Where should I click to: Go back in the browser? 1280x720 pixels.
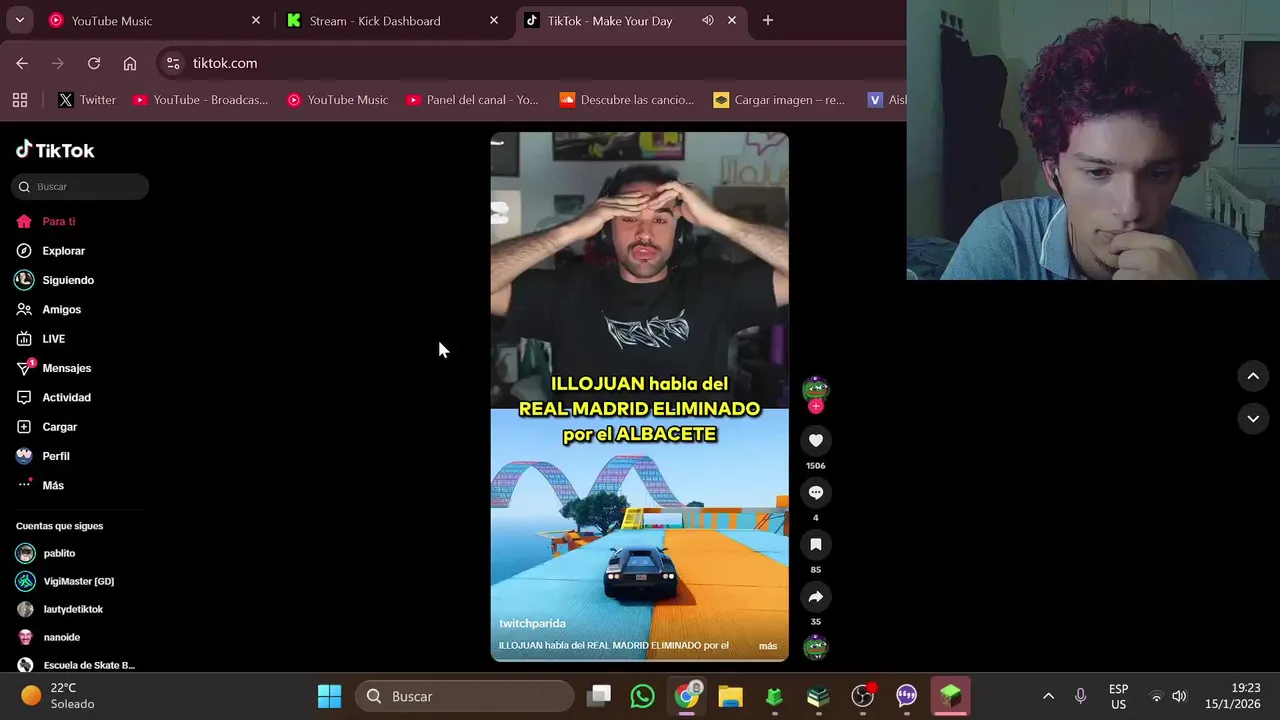click(22, 63)
